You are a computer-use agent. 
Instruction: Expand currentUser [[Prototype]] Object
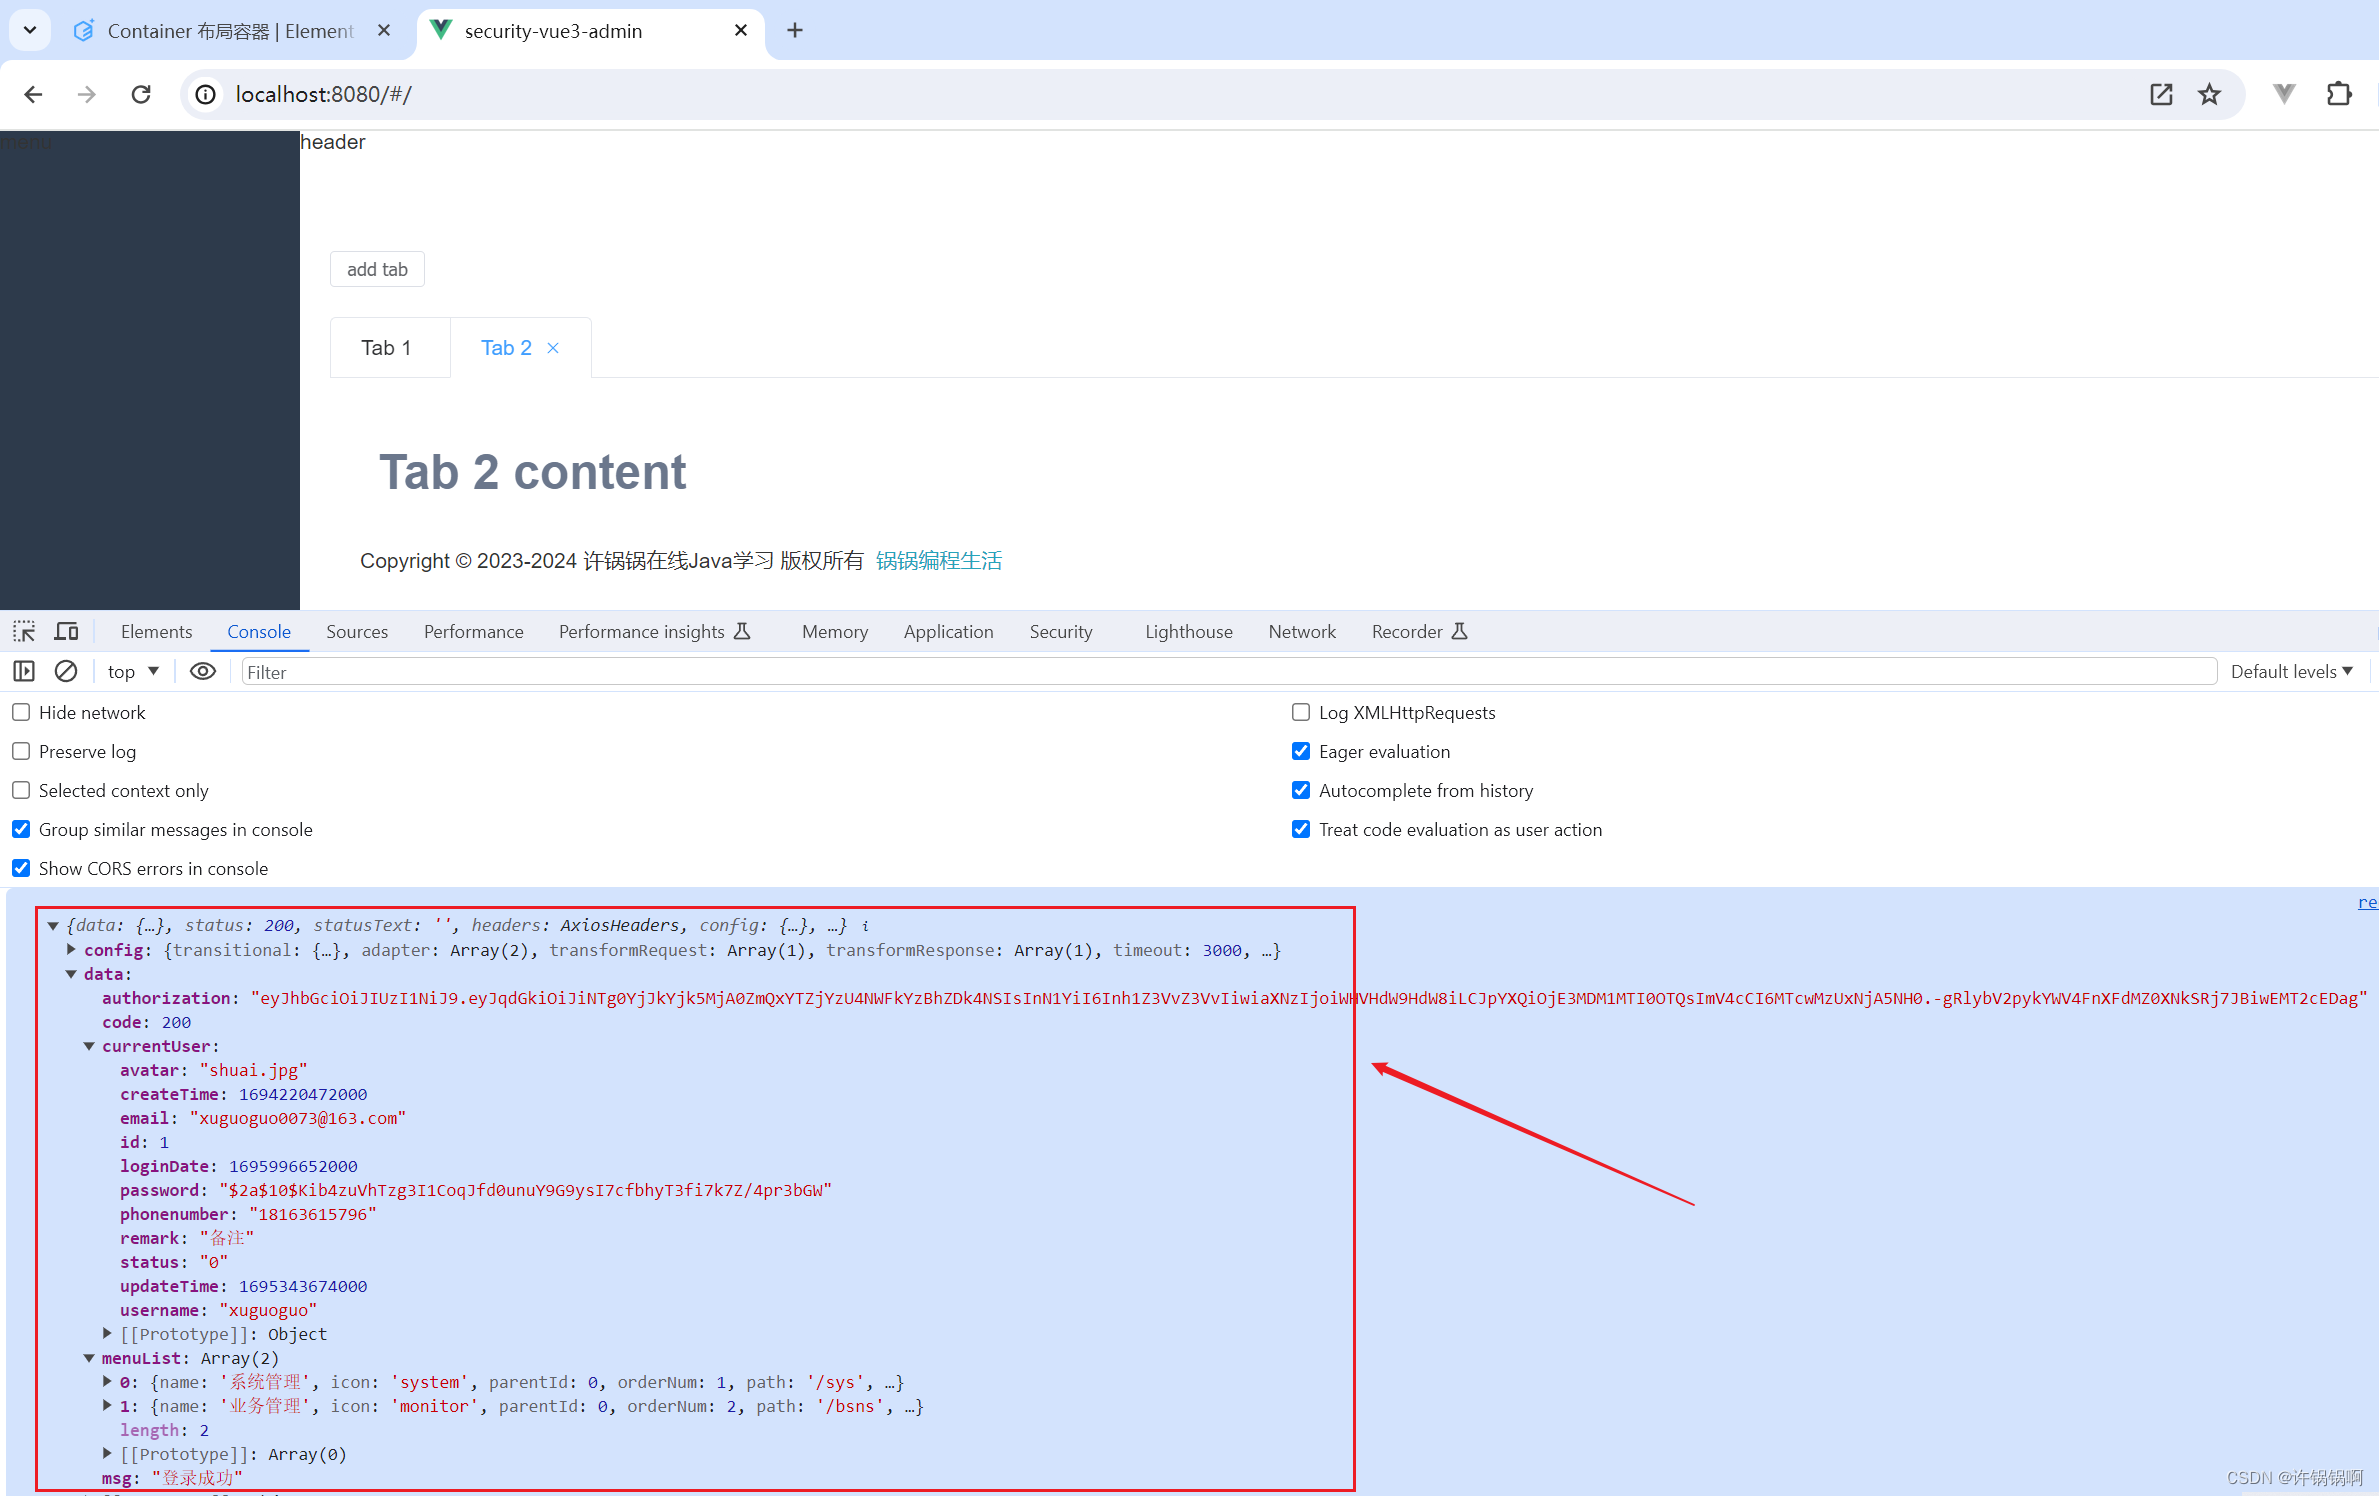coord(107,1334)
